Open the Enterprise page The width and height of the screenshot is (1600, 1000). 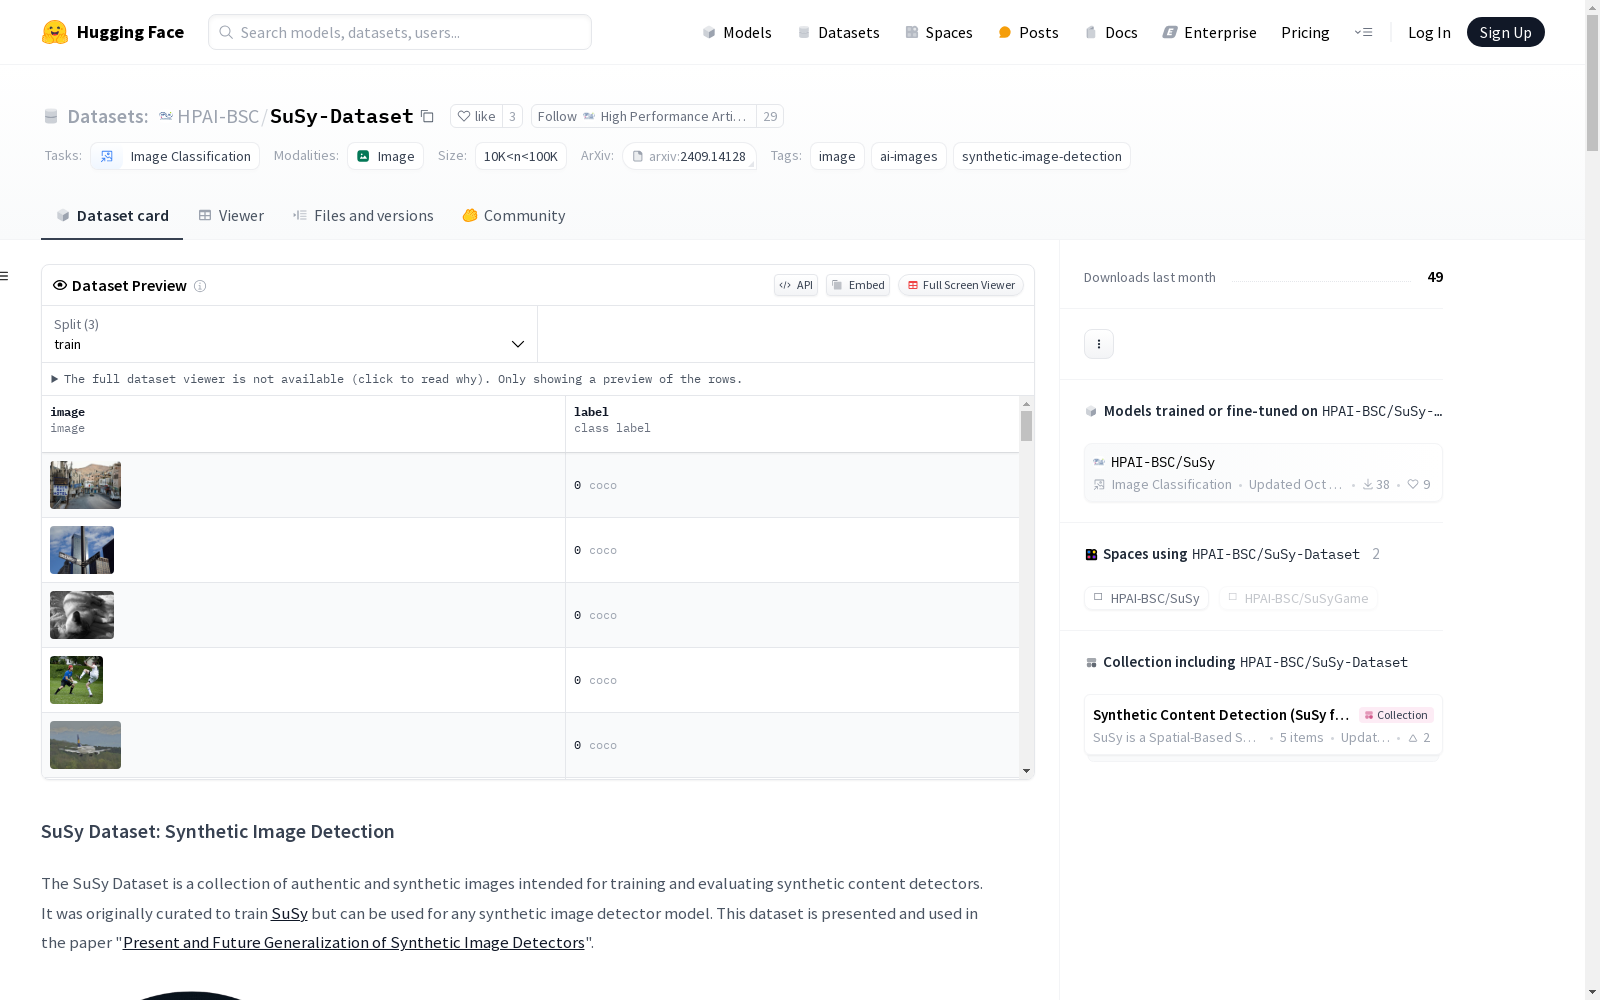click(x=1210, y=32)
